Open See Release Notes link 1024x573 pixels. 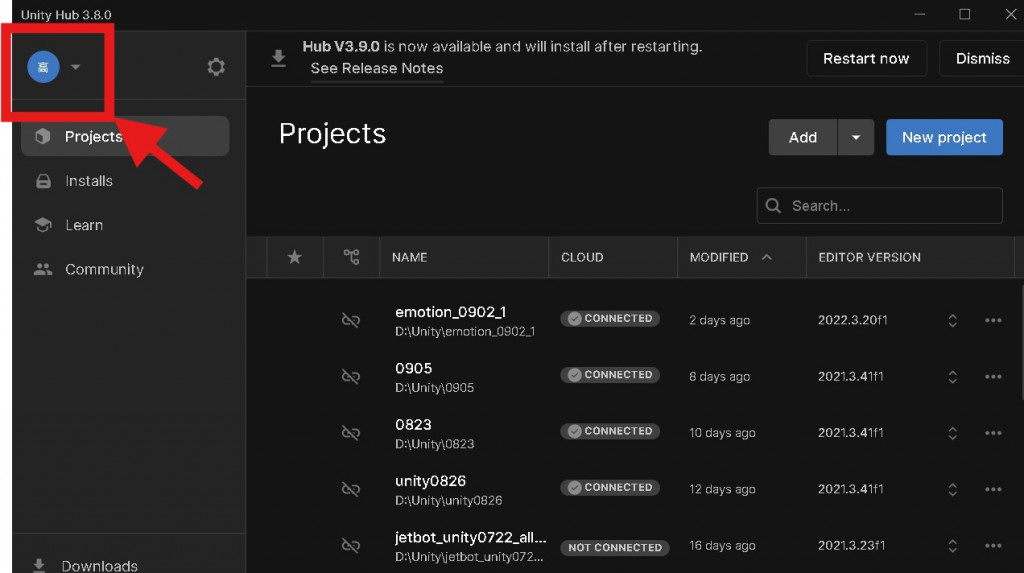tap(377, 68)
